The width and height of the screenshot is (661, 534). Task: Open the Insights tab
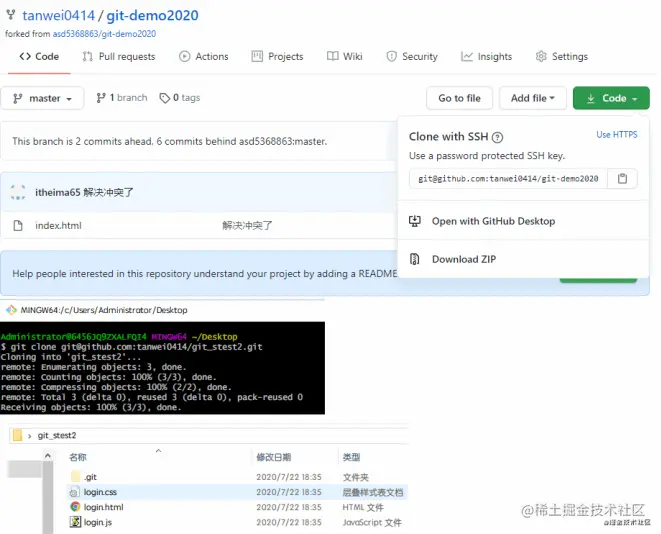tap(486, 56)
